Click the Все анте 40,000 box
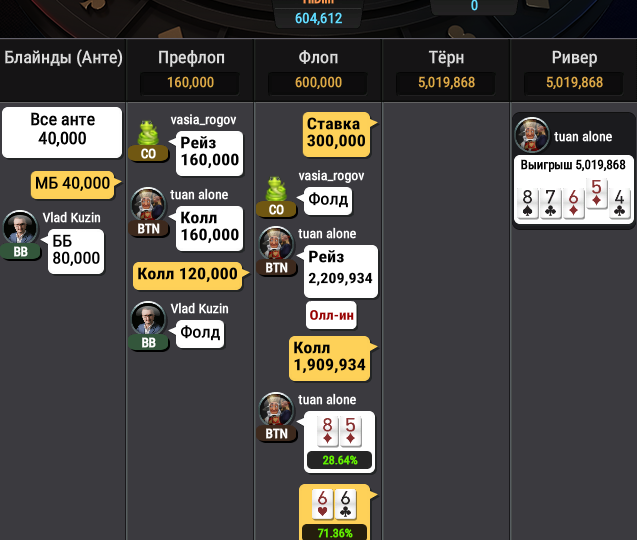The width and height of the screenshot is (637, 540). (x=62, y=132)
